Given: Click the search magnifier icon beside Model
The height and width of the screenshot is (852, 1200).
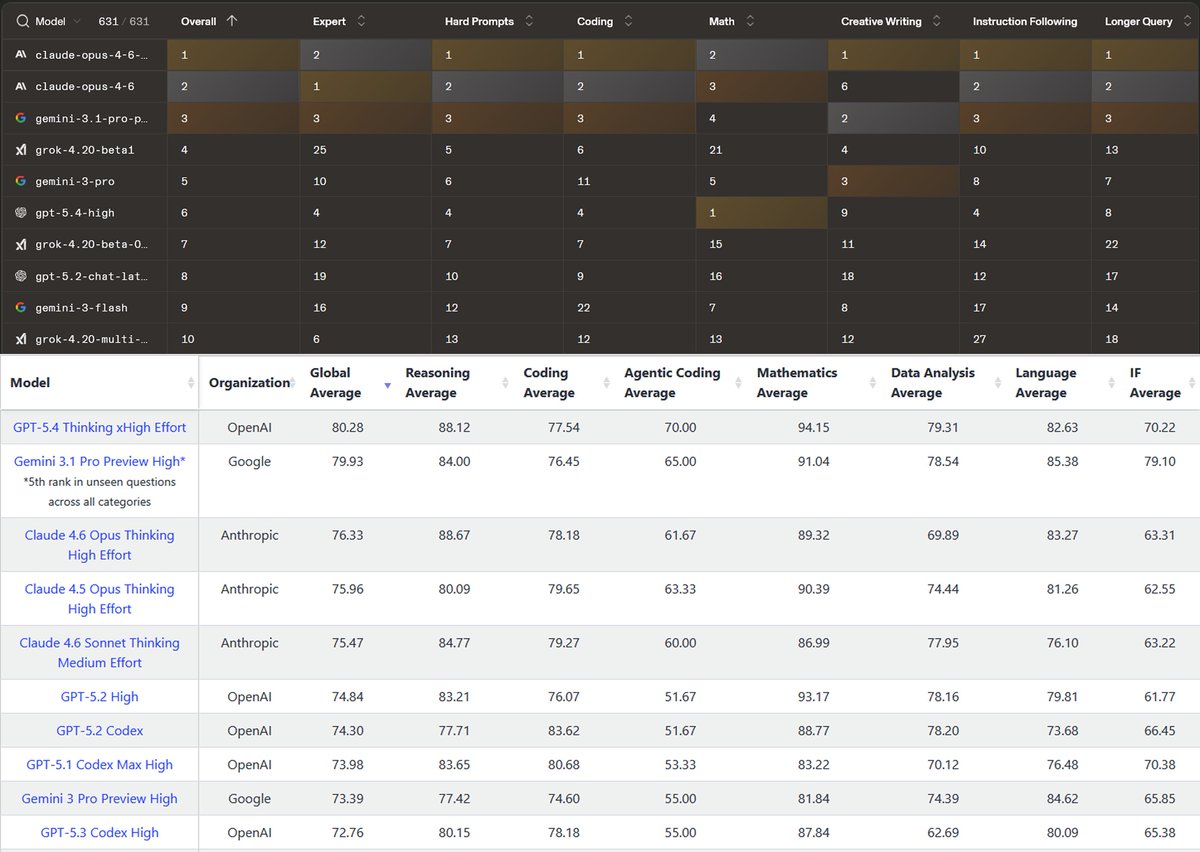Looking at the screenshot, I should point(22,21).
